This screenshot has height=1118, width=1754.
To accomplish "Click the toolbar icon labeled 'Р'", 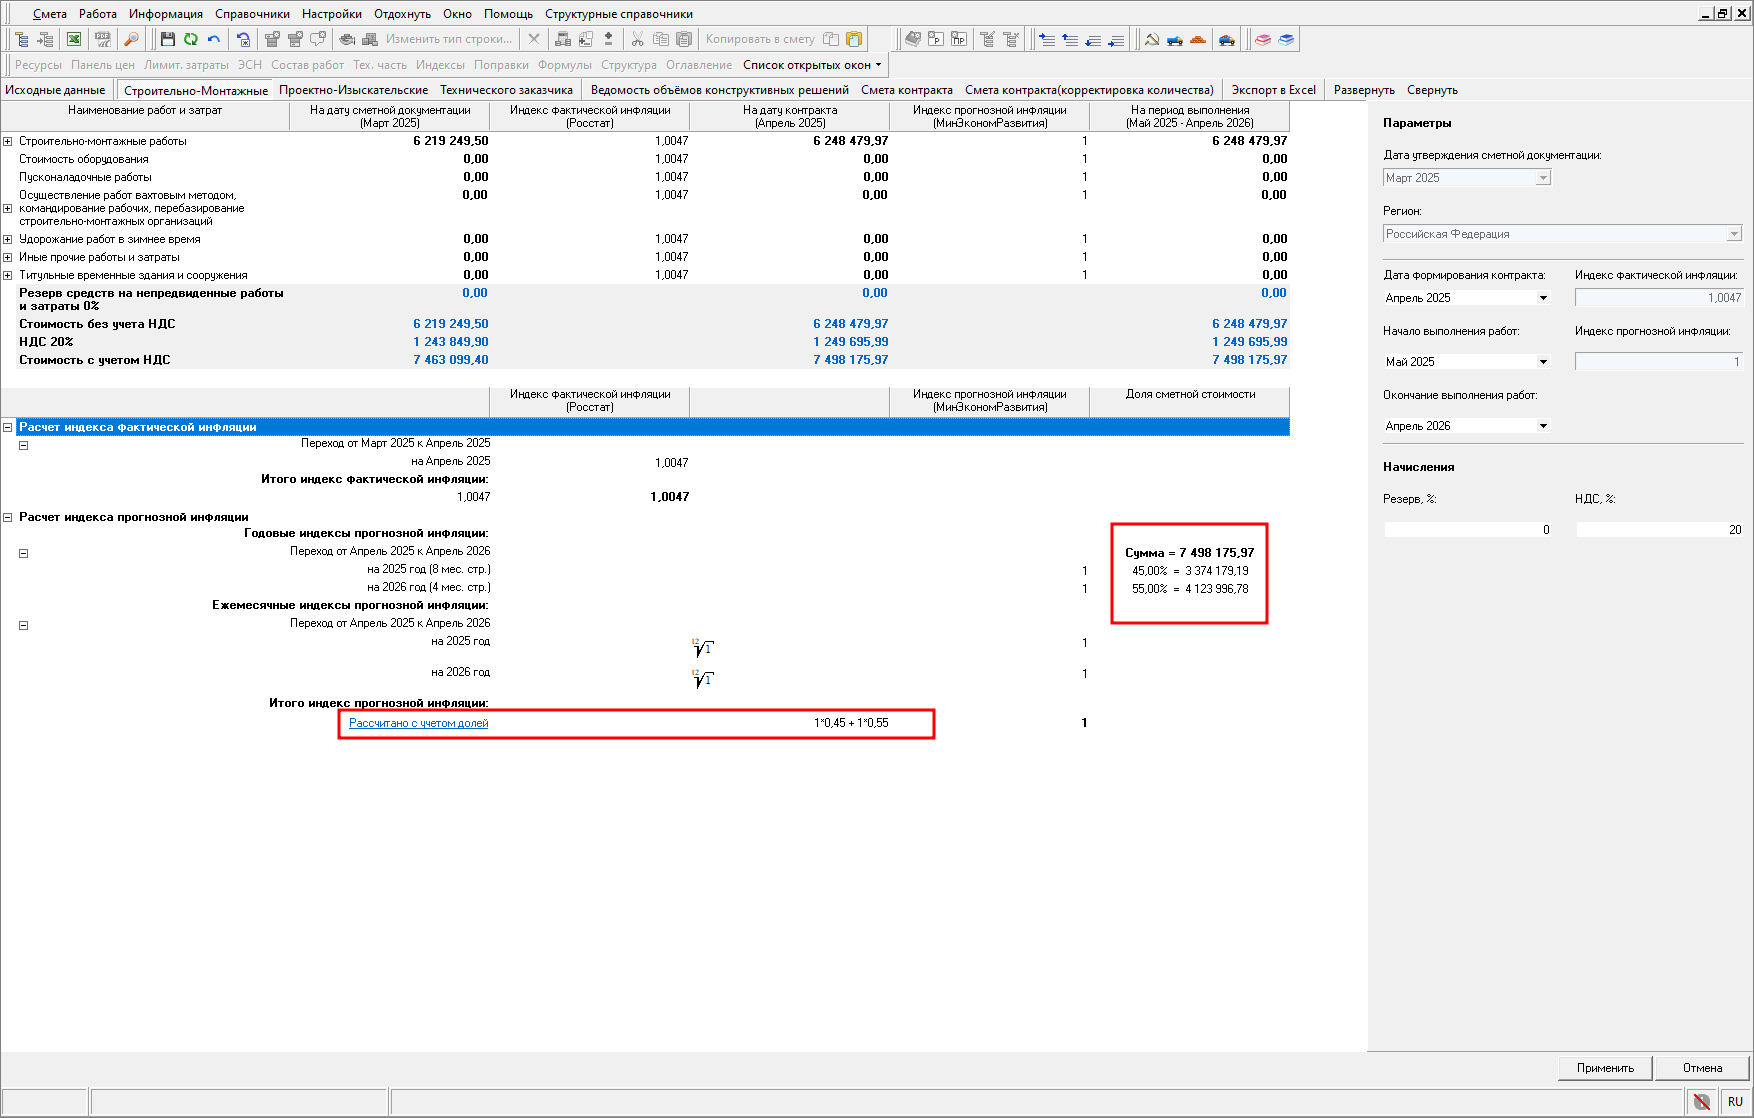I will 935,39.
